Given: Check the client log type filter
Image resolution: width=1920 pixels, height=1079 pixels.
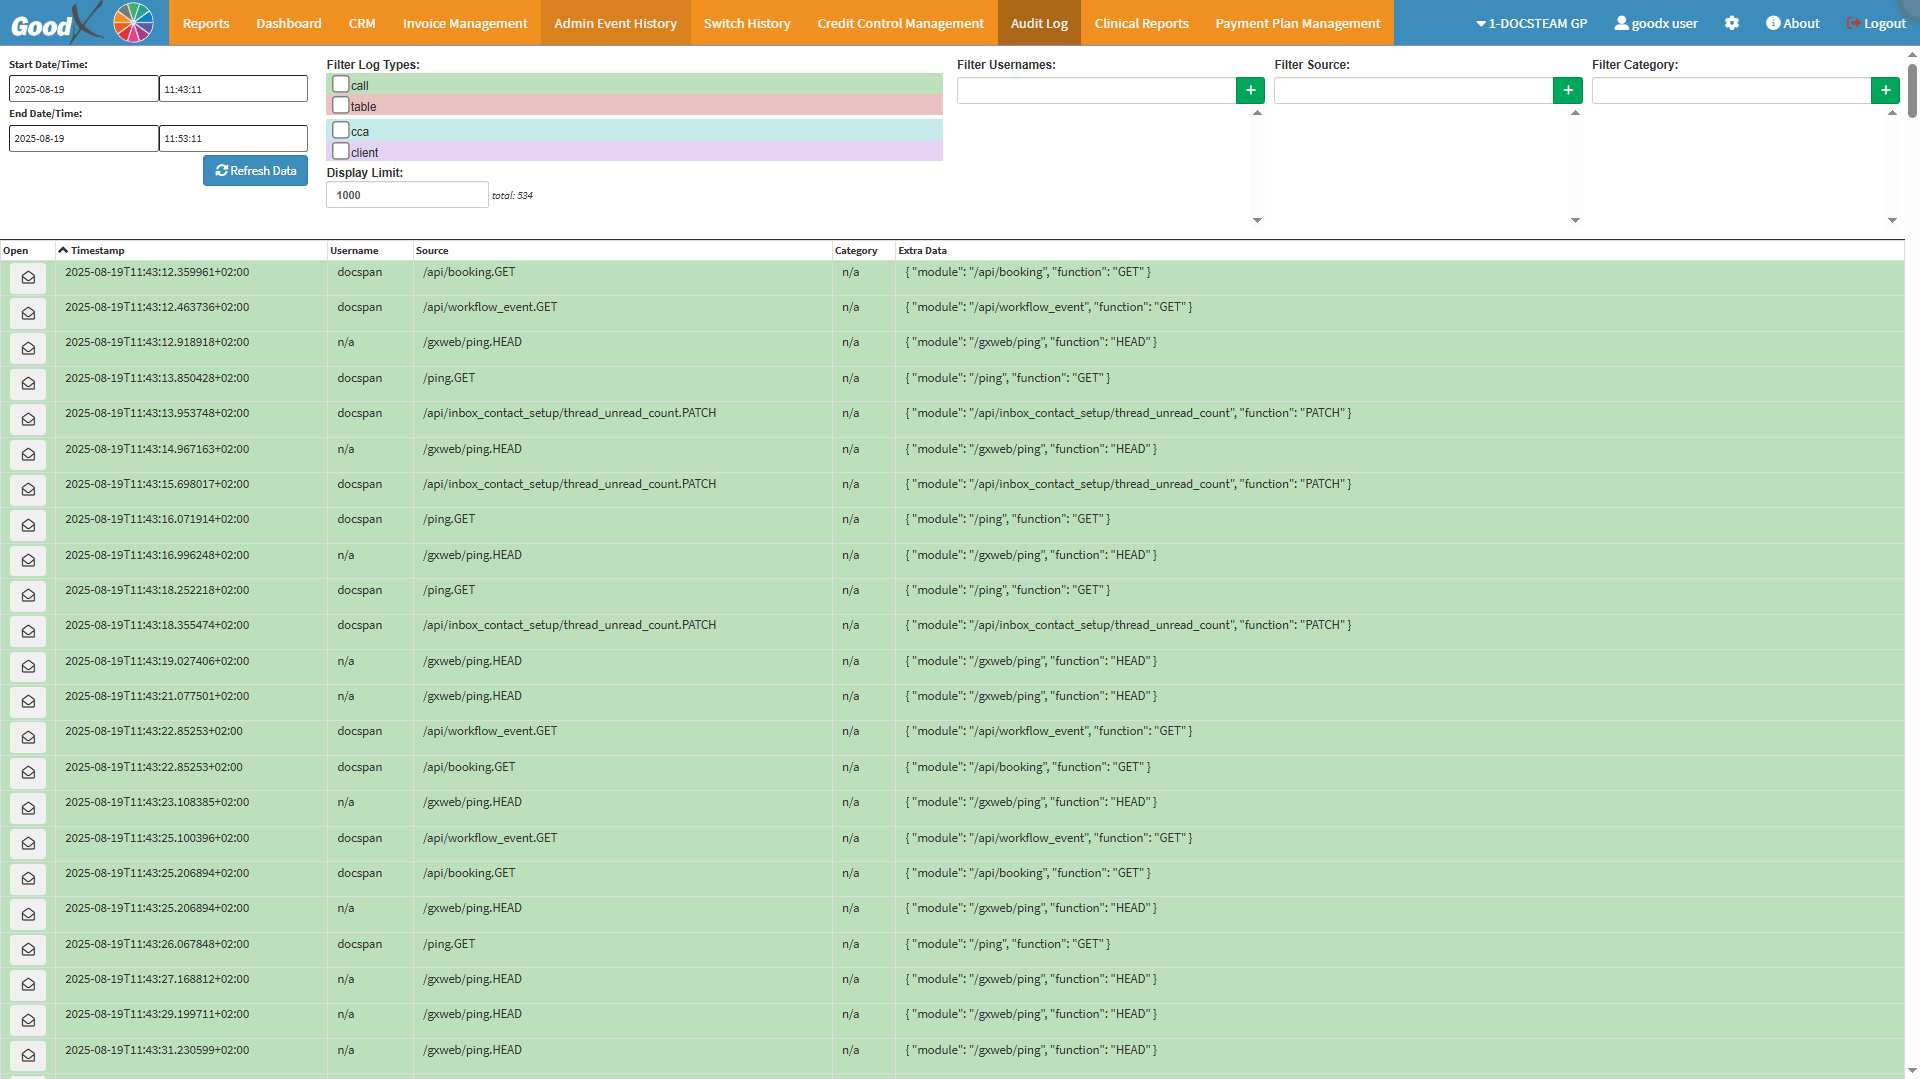Looking at the screenshot, I should (341, 152).
